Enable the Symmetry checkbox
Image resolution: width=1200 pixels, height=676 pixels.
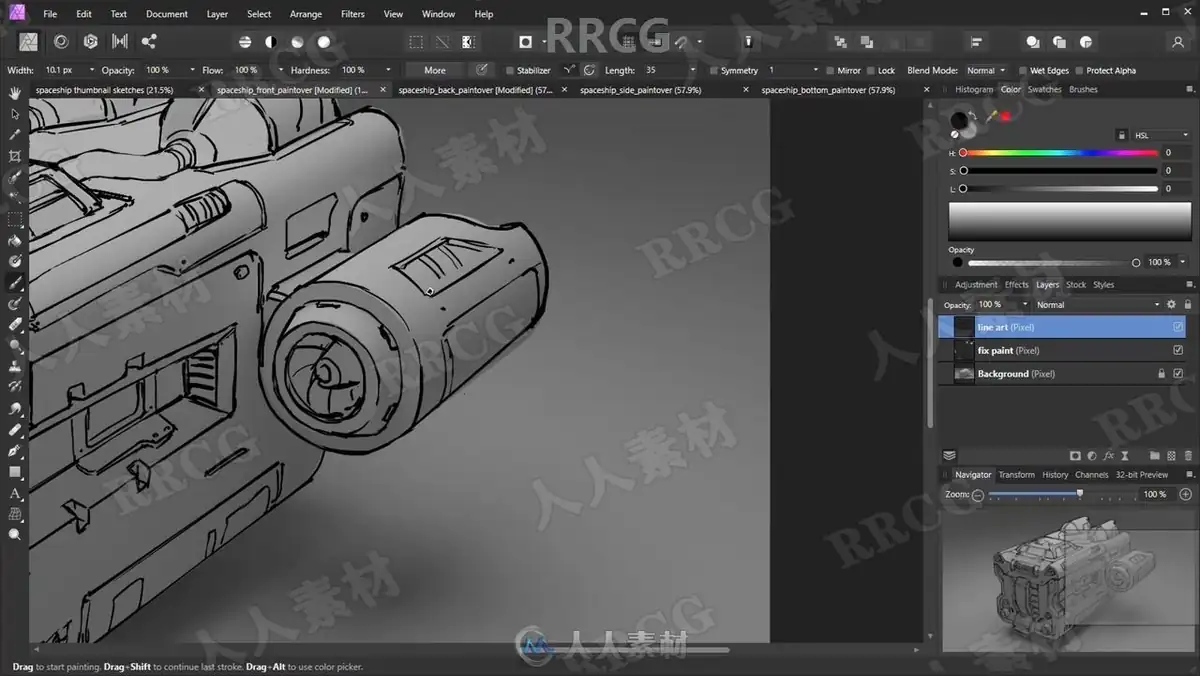(714, 71)
